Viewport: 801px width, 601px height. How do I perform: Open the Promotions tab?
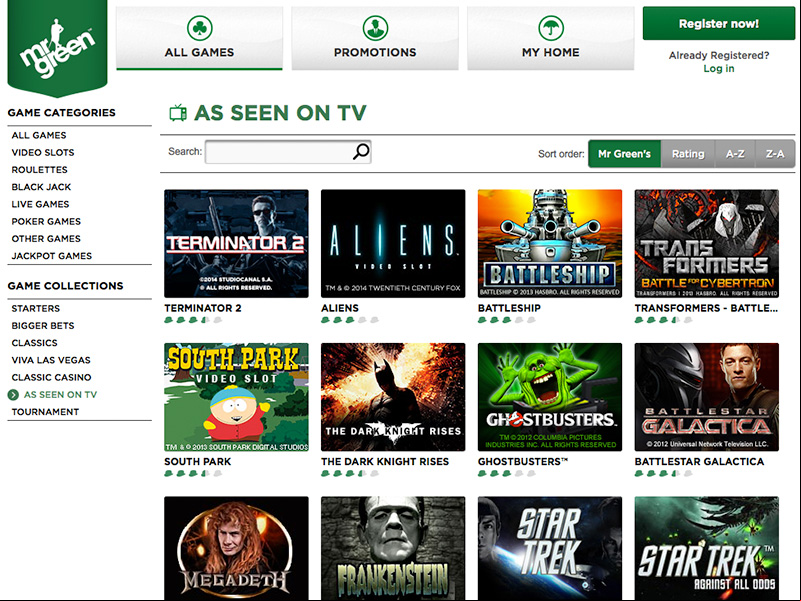pyautogui.click(x=375, y=38)
